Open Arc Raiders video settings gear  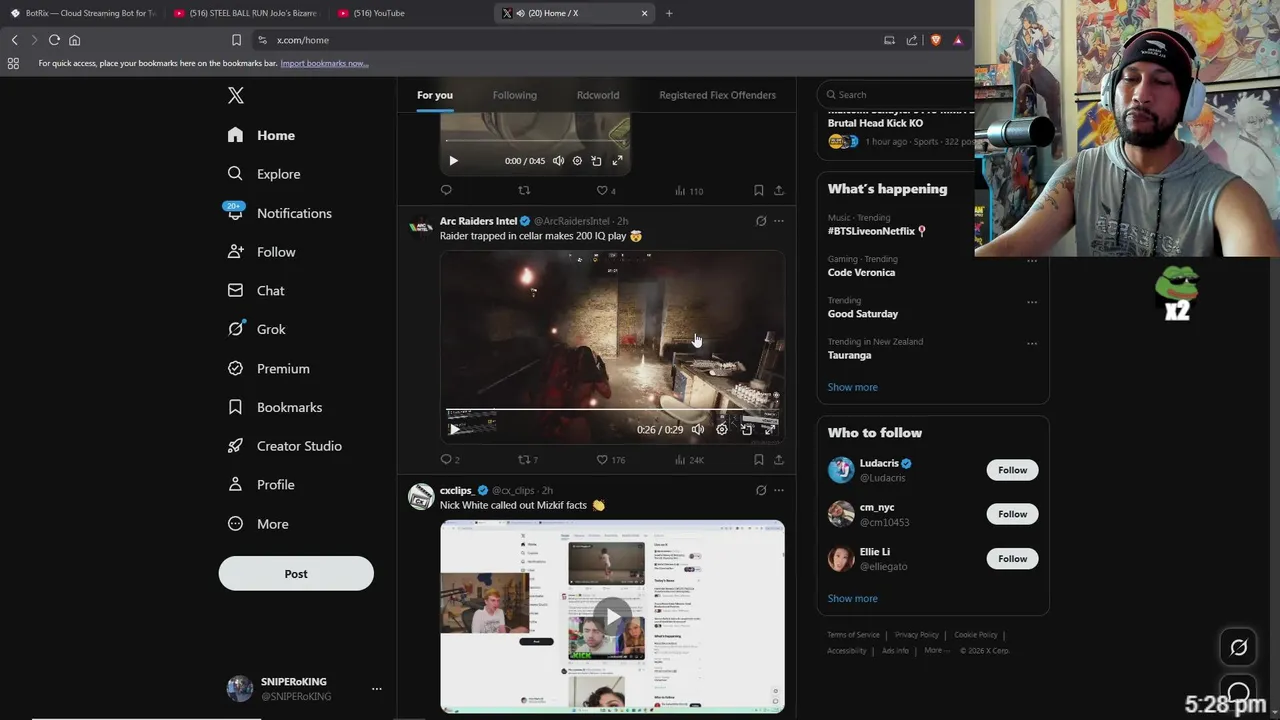tap(722, 430)
